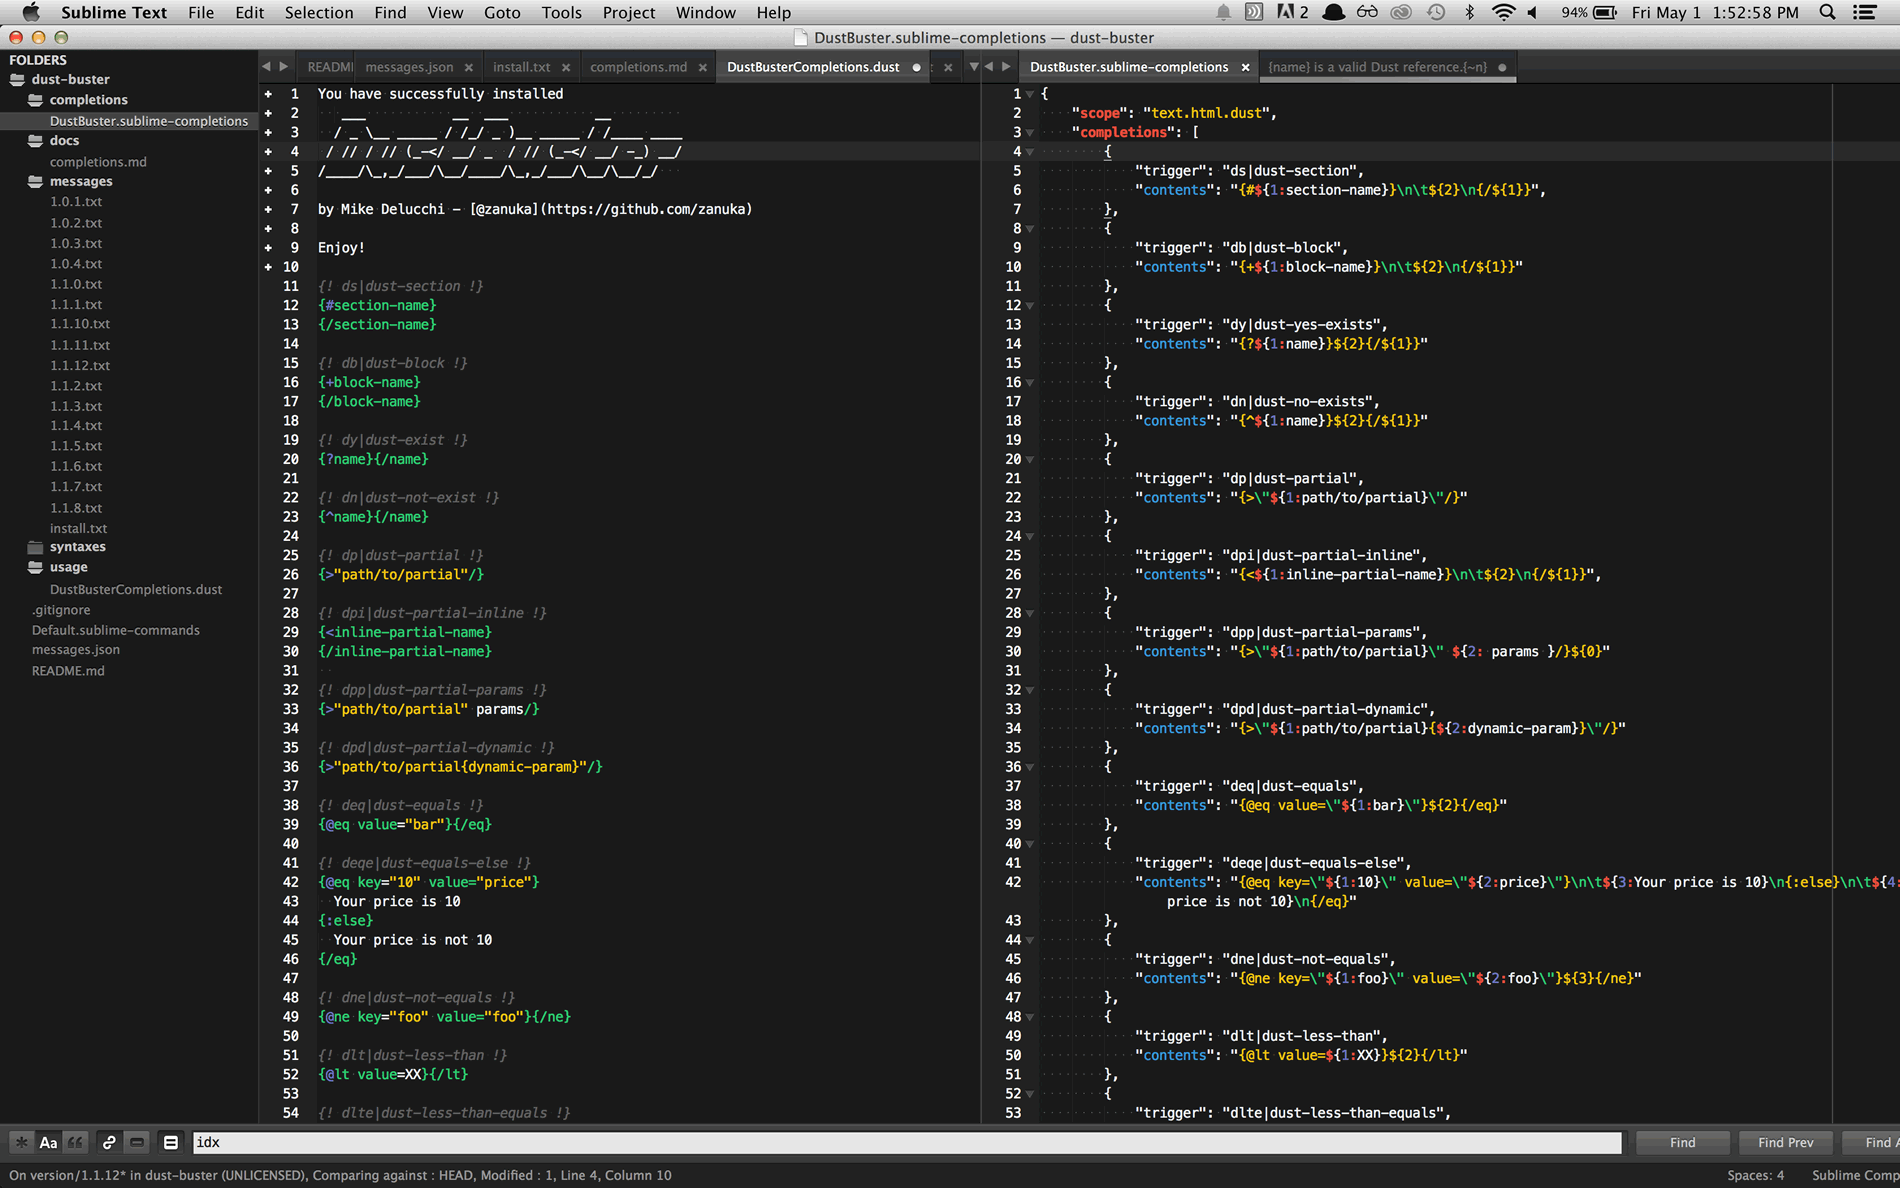Open DustBusterCompletions.dust in the sidebar
The image size is (1900, 1188).
pos(136,590)
